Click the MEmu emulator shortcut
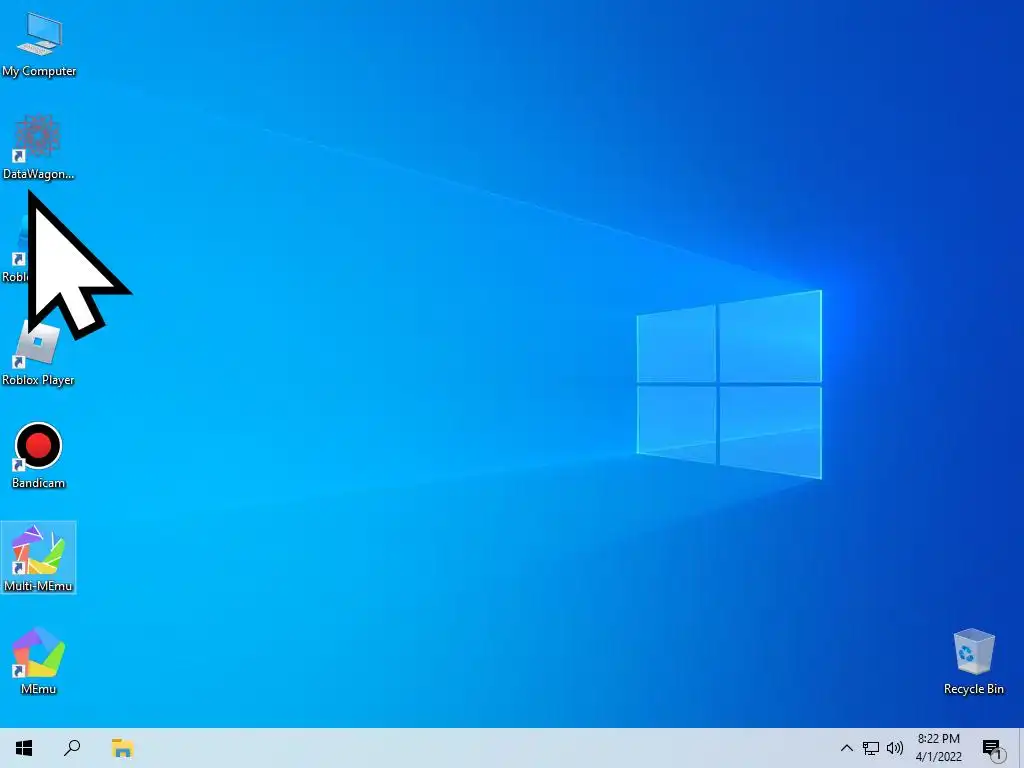 [38, 661]
